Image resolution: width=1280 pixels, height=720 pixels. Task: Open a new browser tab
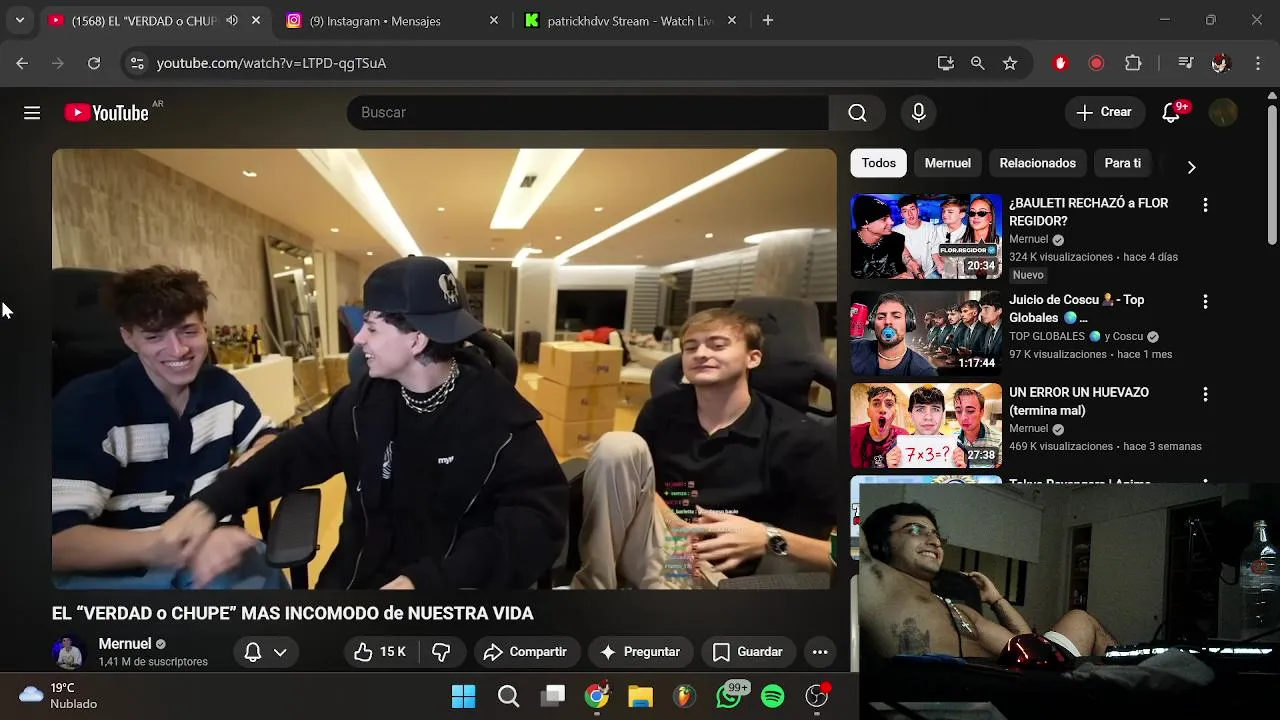(x=768, y=20)
